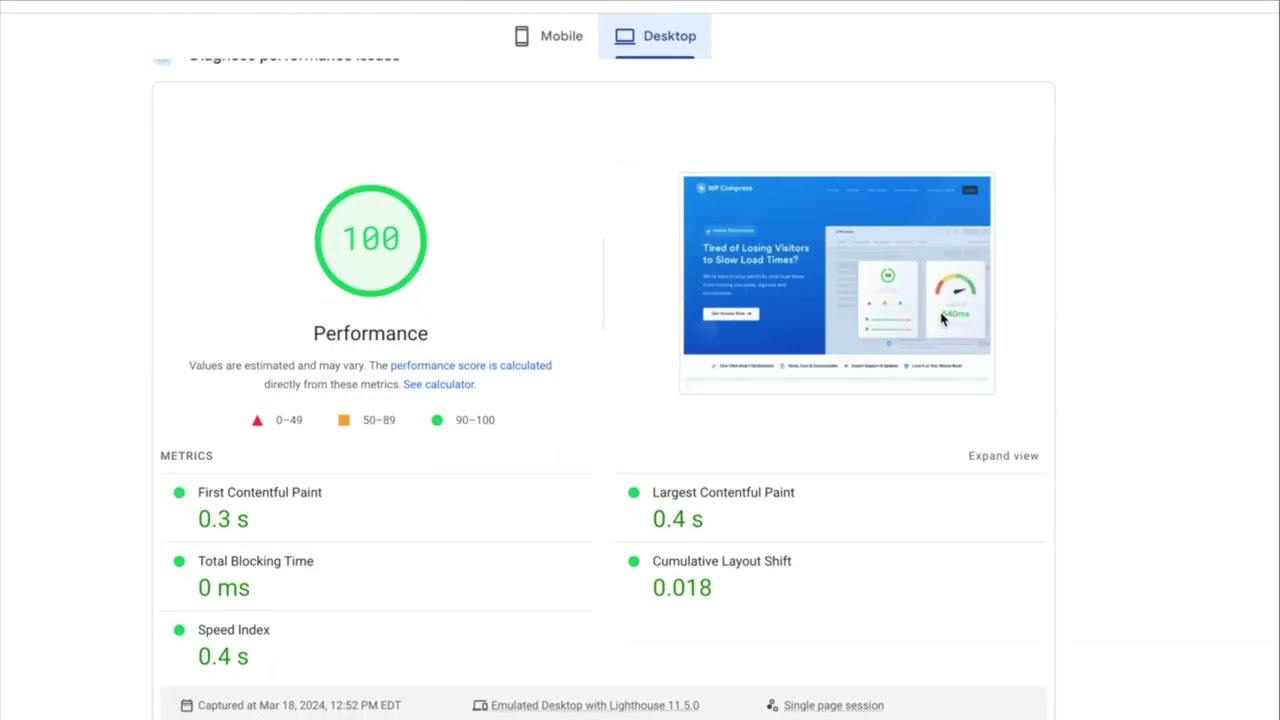The width and height of the screenshot is (1280, 720).
Task: Select the Desktop tab
Action: pos(655,36)
